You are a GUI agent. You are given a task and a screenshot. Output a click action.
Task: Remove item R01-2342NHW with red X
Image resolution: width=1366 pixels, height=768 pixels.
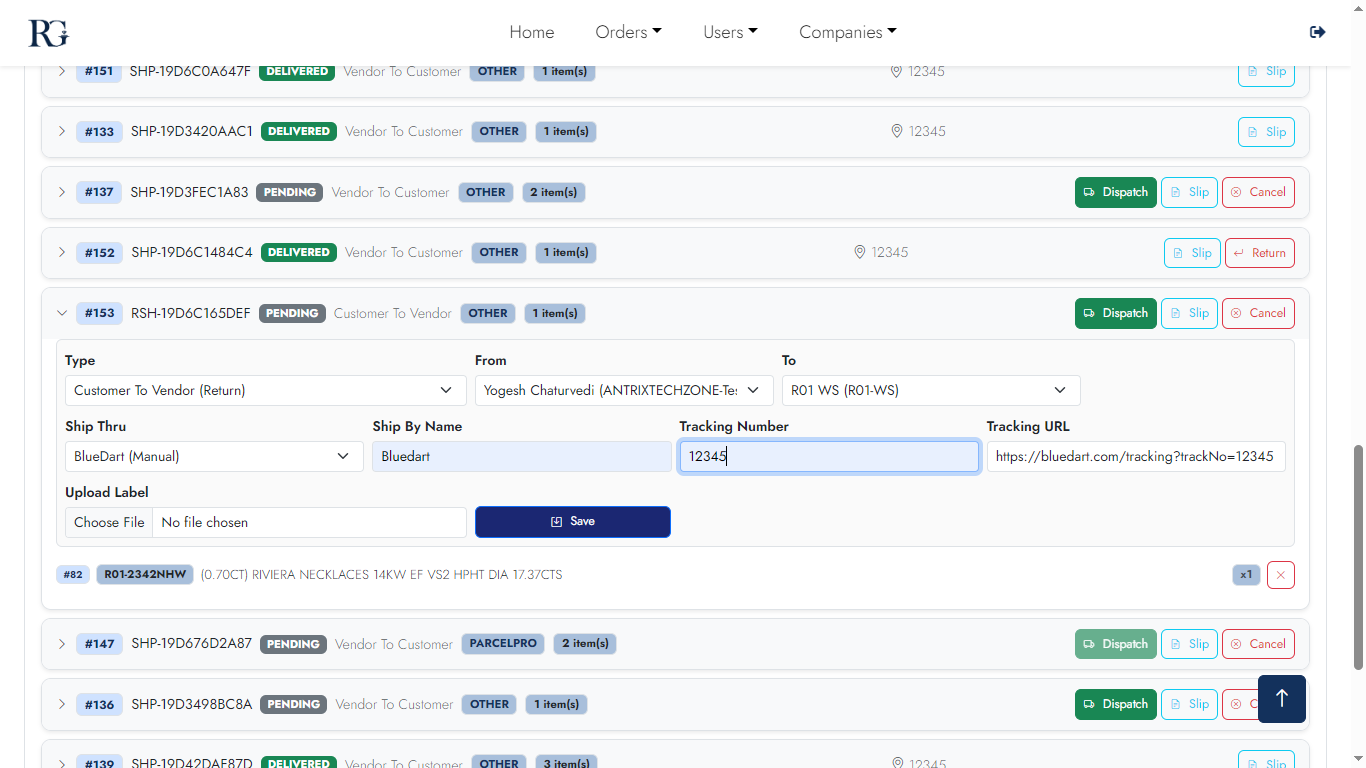coord(1280,575)
